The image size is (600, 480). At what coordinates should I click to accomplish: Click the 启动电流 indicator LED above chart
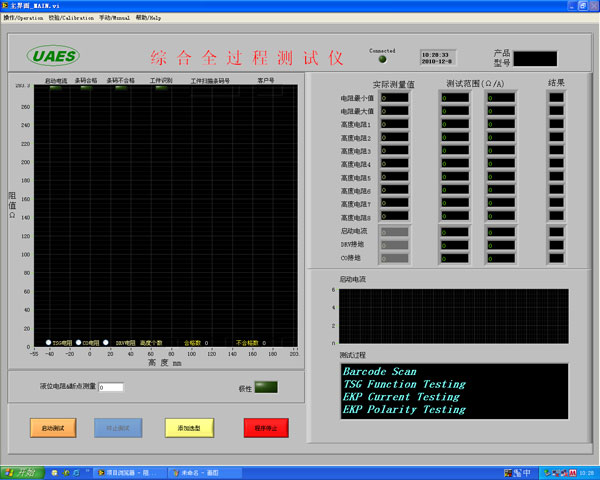(x=56, y=88)
